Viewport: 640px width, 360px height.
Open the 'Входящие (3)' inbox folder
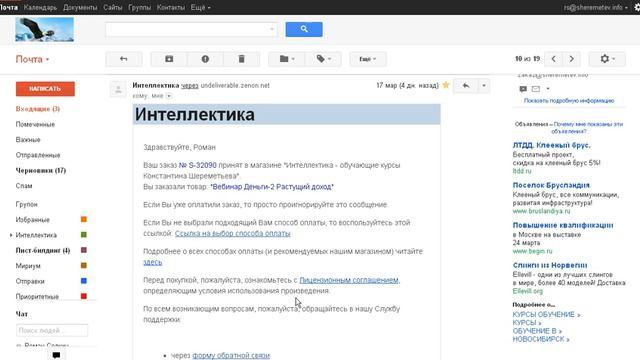[x=38, y=109]
